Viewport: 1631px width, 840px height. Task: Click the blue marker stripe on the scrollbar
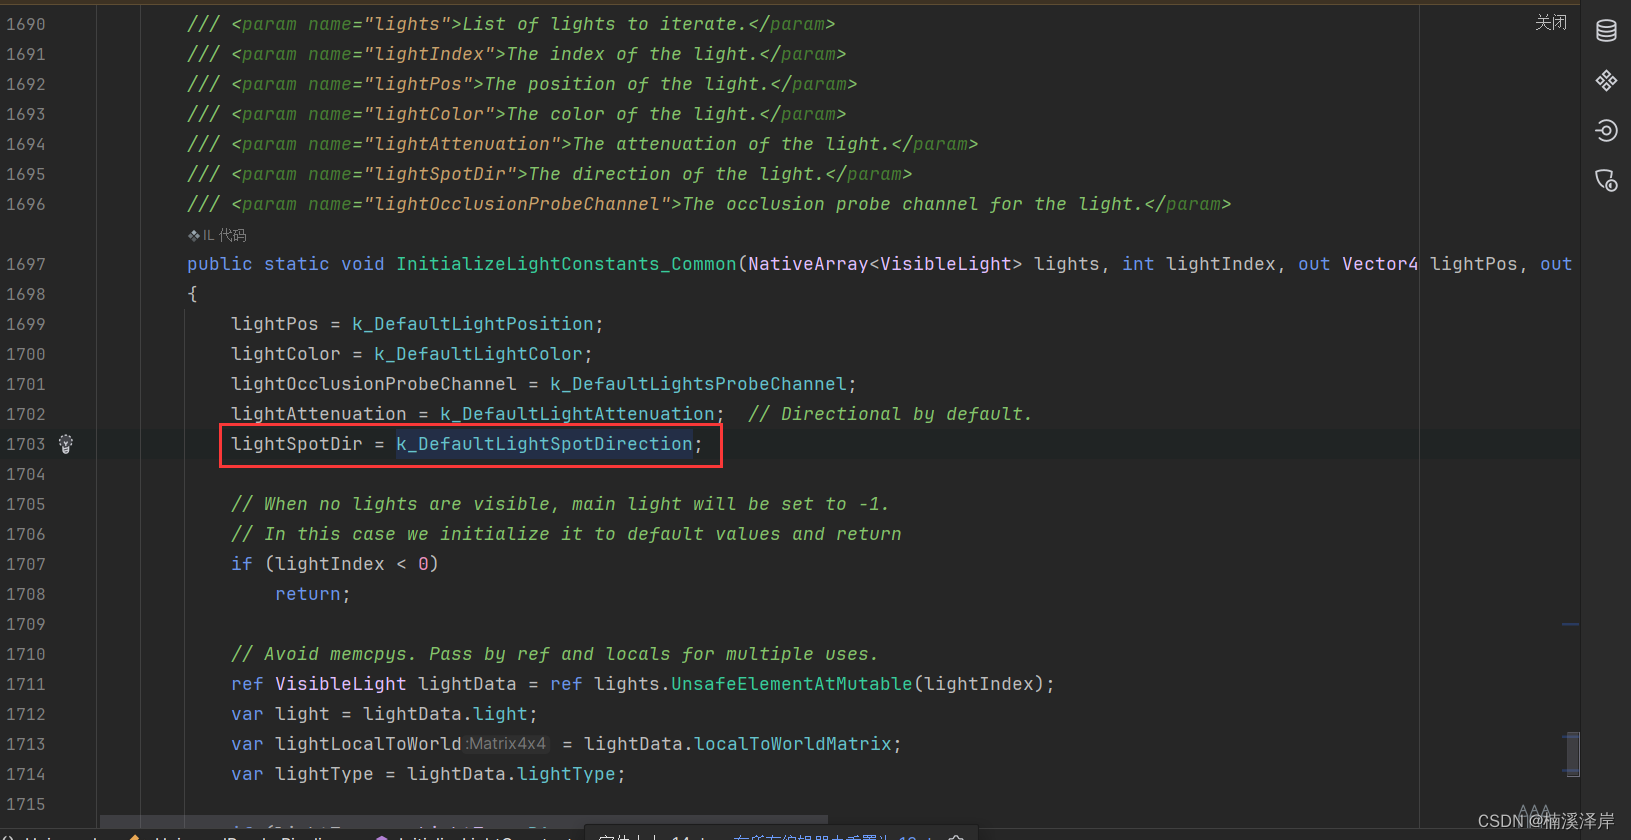pos(1571,625)
